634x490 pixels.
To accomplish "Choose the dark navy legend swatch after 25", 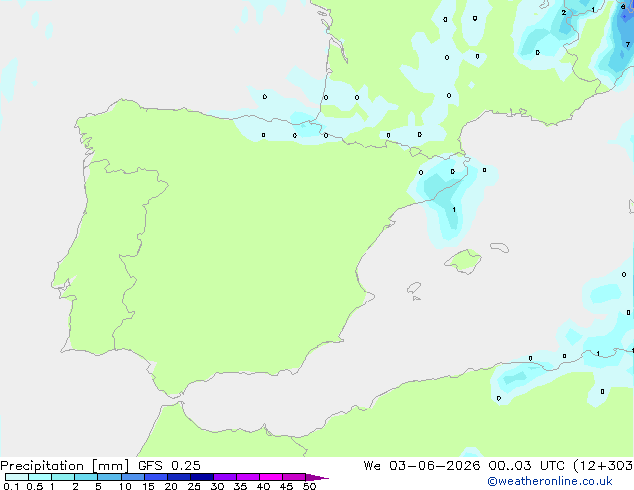I will (202, 477).
